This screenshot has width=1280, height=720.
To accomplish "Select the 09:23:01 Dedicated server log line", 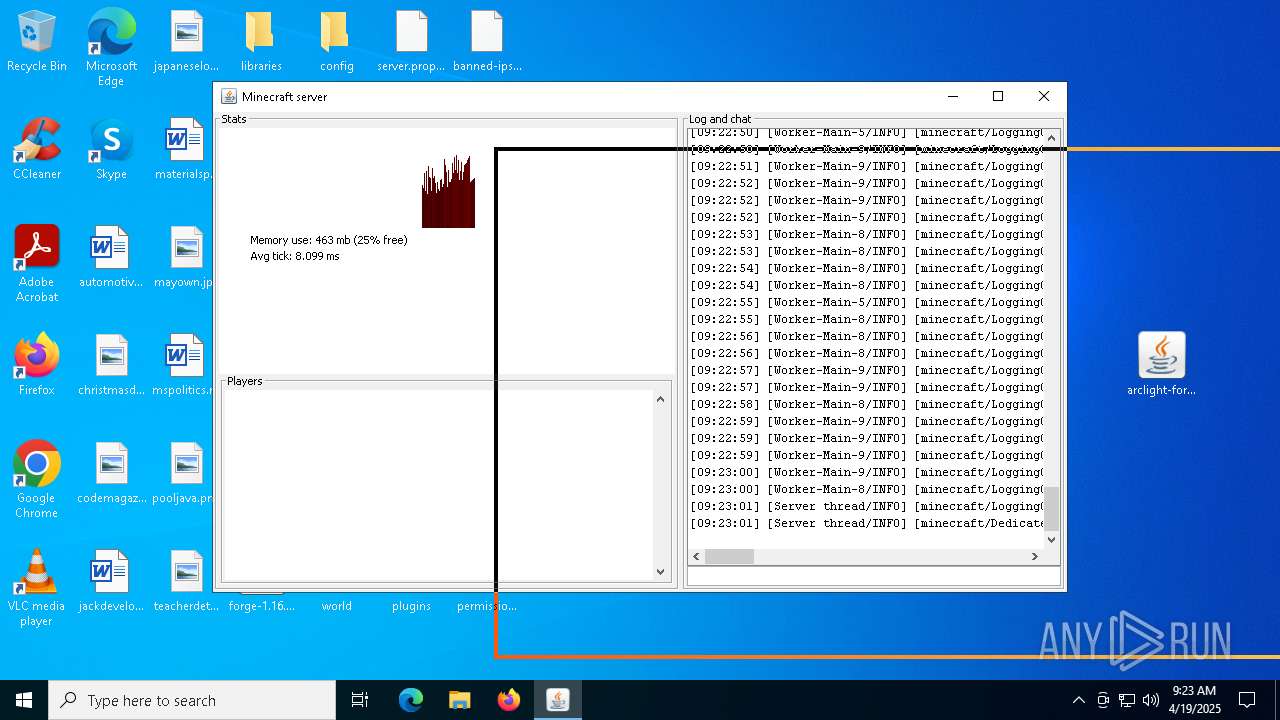I will pyautogui.click(x=867, y=523).
